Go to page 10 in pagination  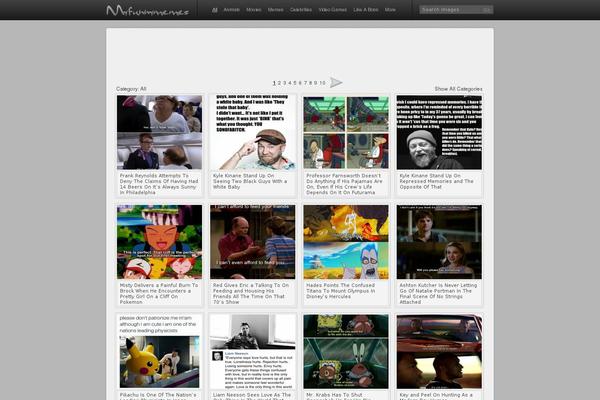322,83
